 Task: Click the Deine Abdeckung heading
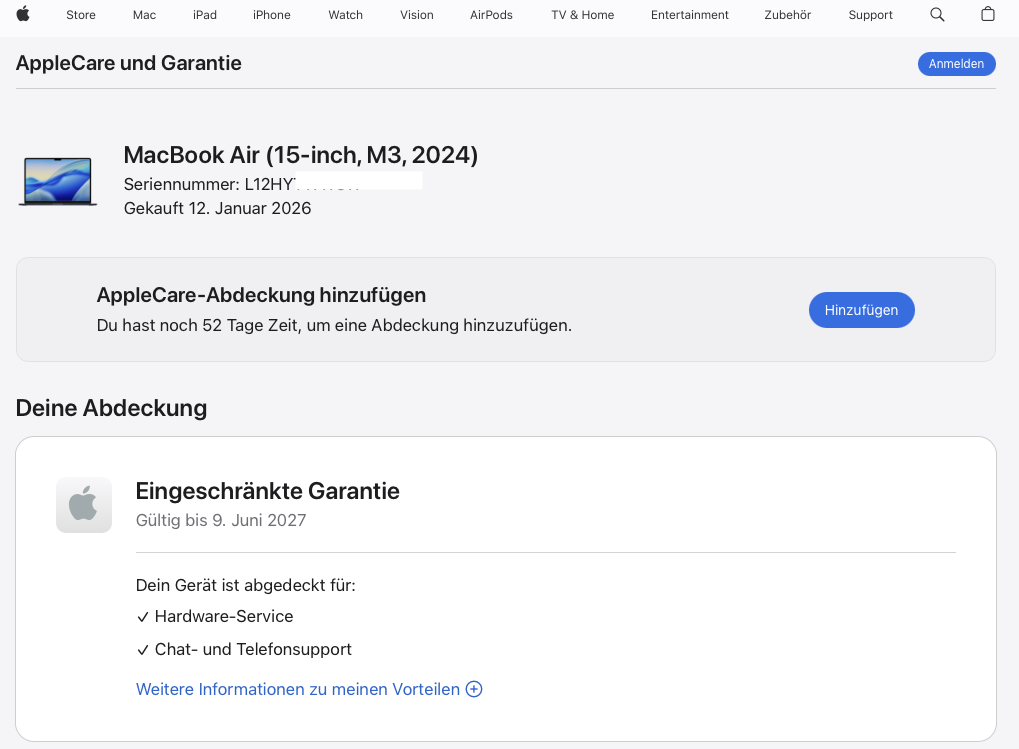pyautogui.click(x=111, y=408)
